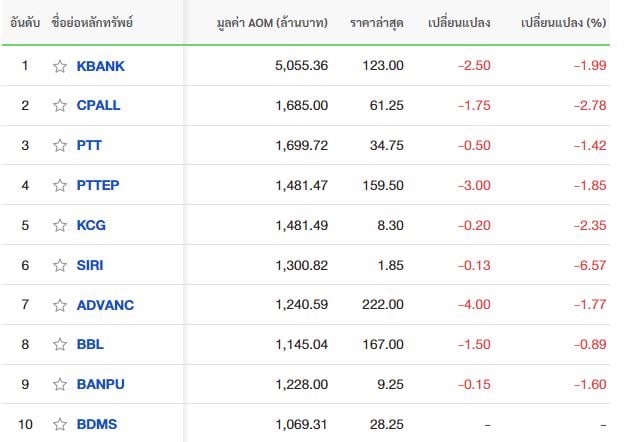Sort by มูลค่า AOM (ล้านบาท) column
This screenshot has height=442, width=626.
pos(272,23)
